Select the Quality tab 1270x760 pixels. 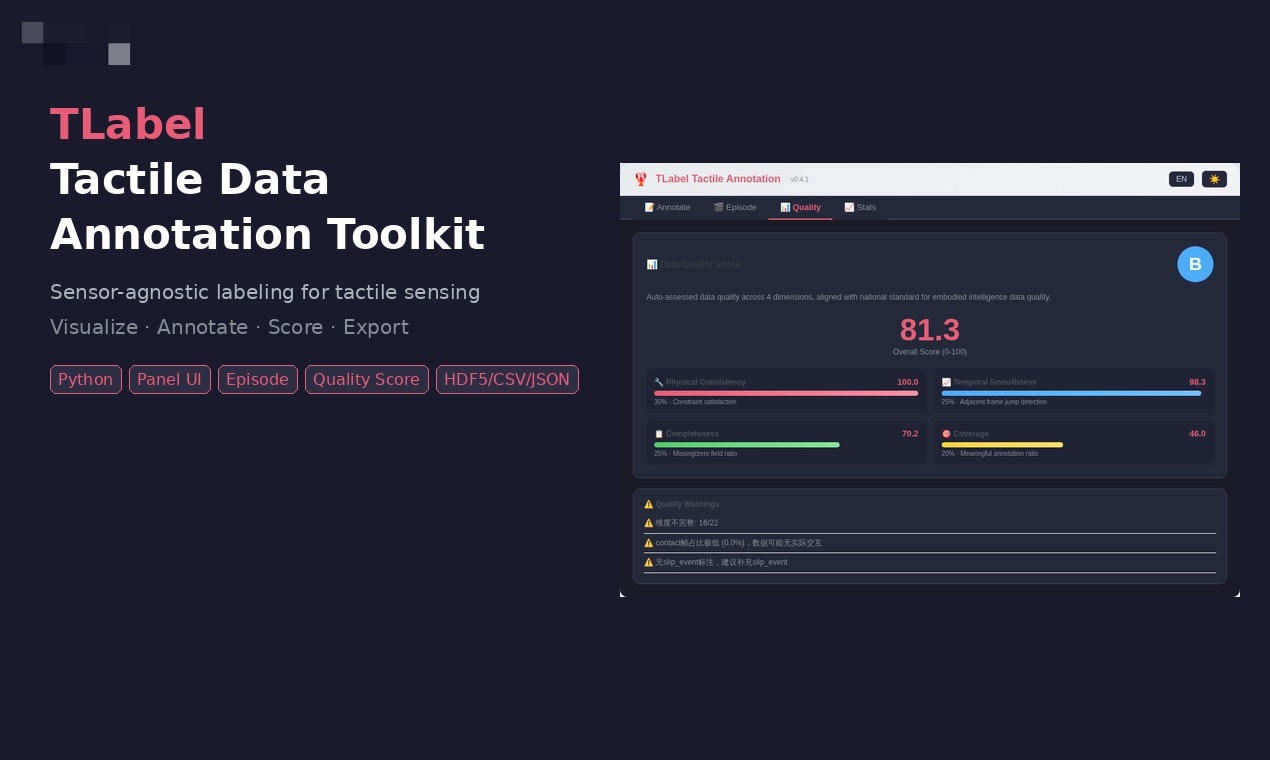tap(800, 207)
